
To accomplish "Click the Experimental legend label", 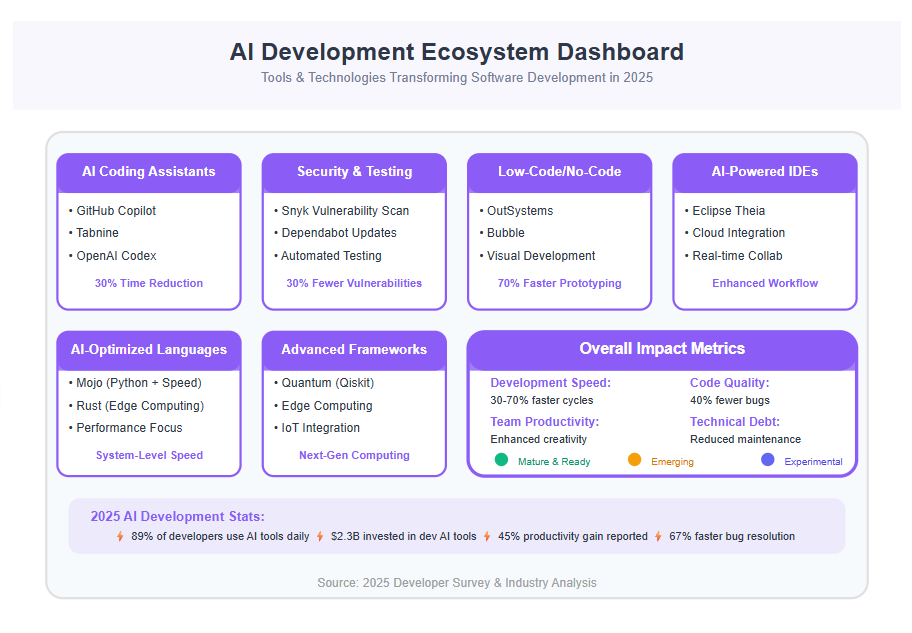I will (x=813, y=461).
